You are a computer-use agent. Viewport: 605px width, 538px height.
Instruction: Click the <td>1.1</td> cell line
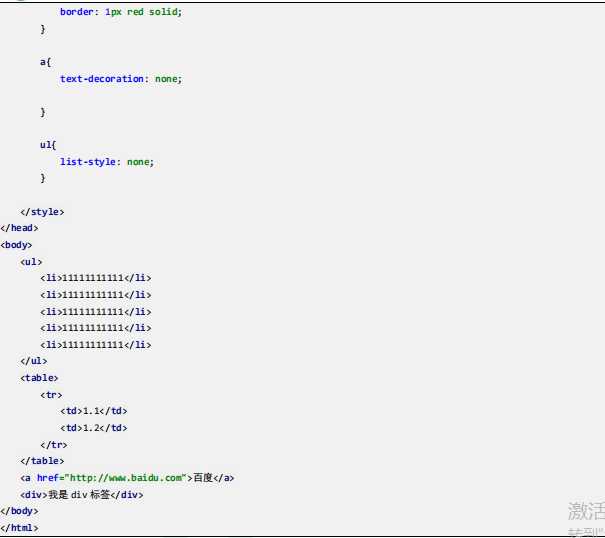(x=93, y=411)
